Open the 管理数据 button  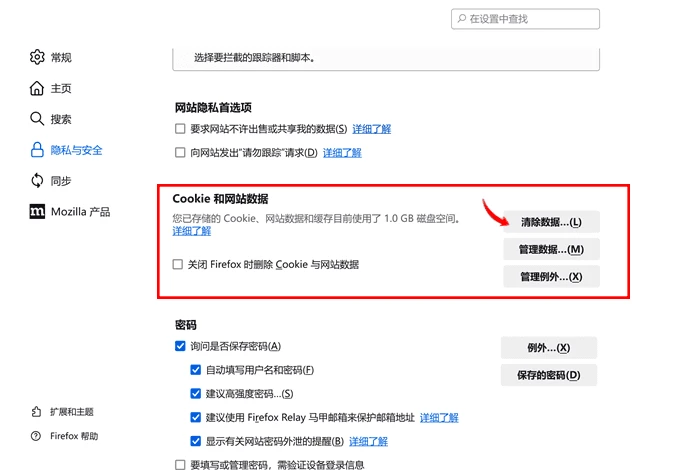coord(551,249)
